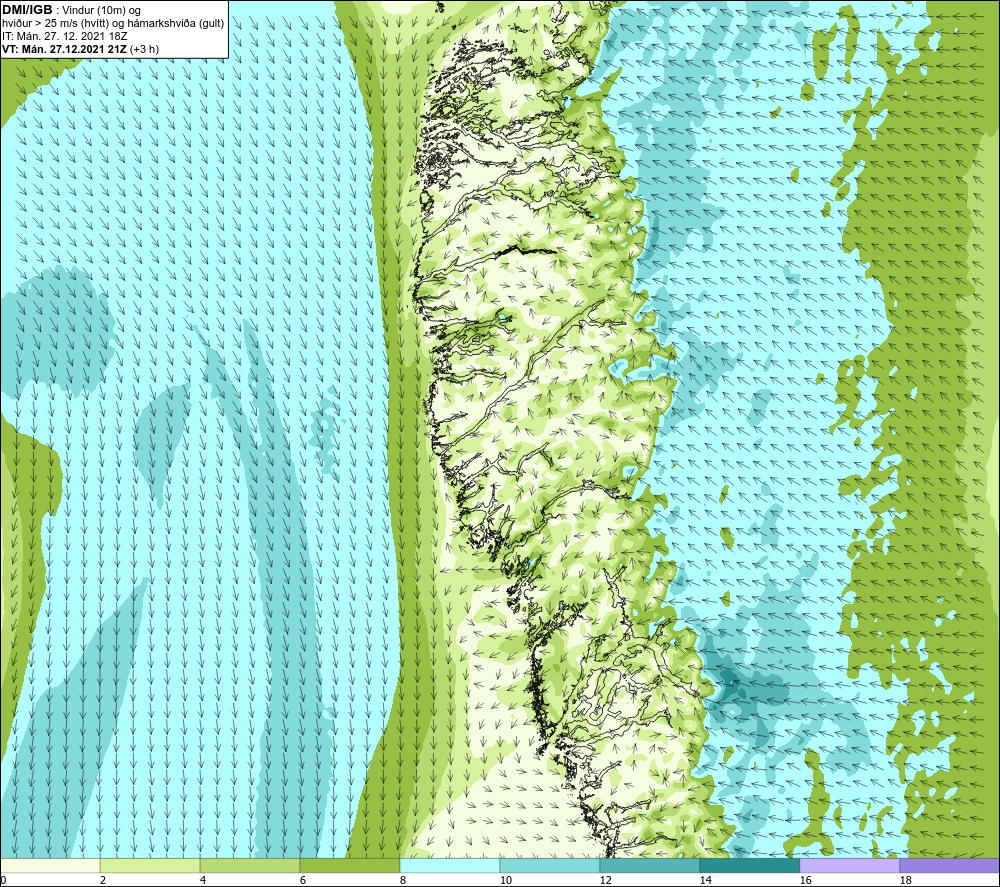Click the legend scale value "16"
This screenshot has height=887, width=1000.
[x=805, y=881]
